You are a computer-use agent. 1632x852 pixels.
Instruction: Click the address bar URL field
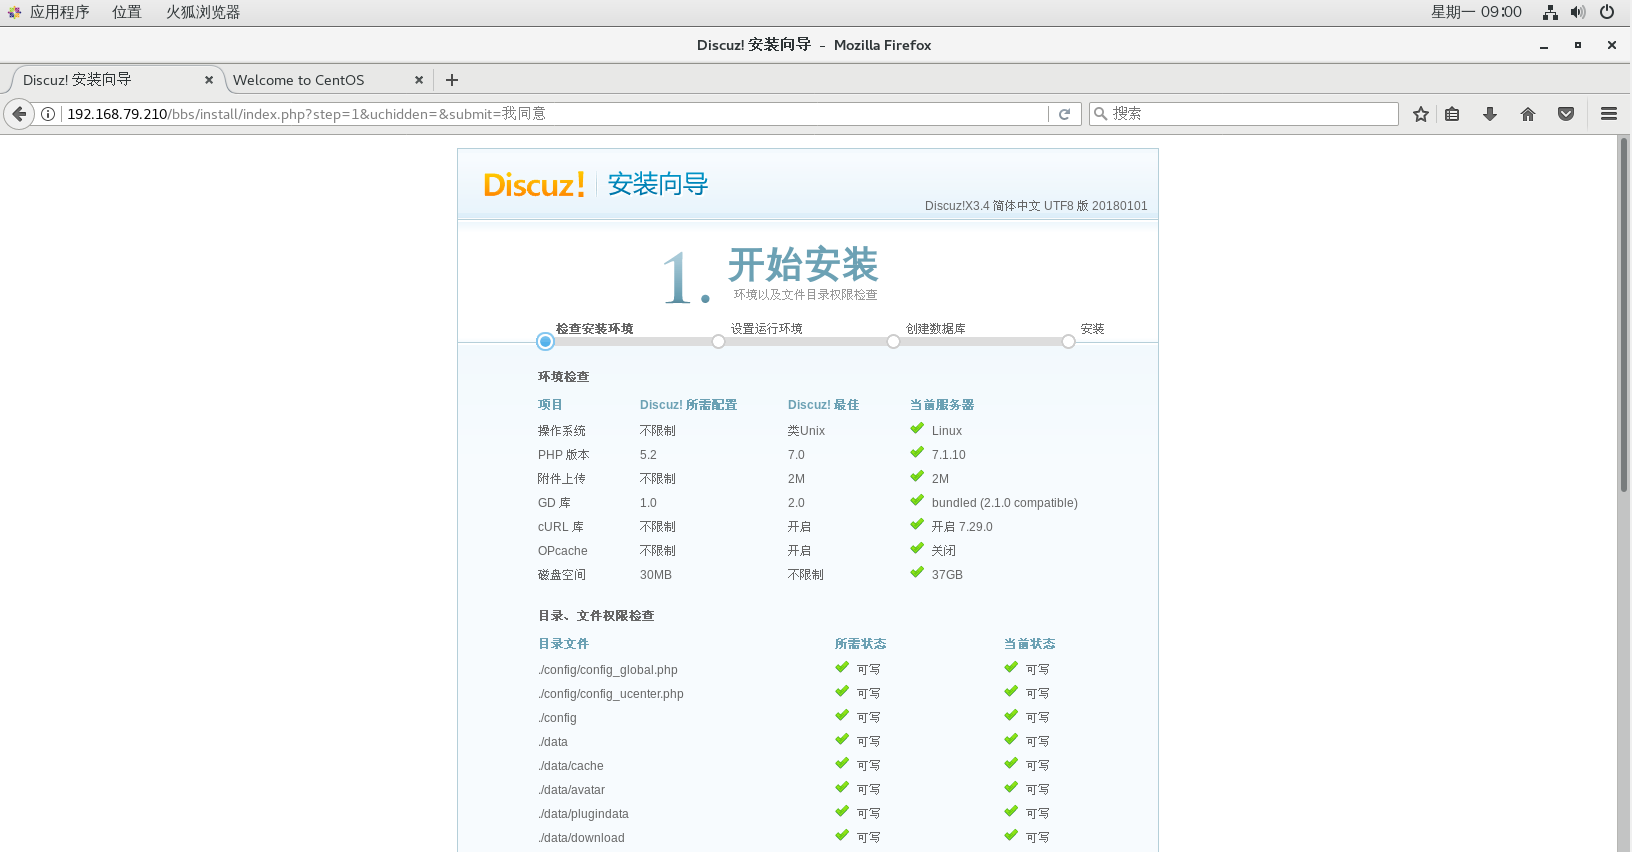pyautogui.click(x=555, y=114)
